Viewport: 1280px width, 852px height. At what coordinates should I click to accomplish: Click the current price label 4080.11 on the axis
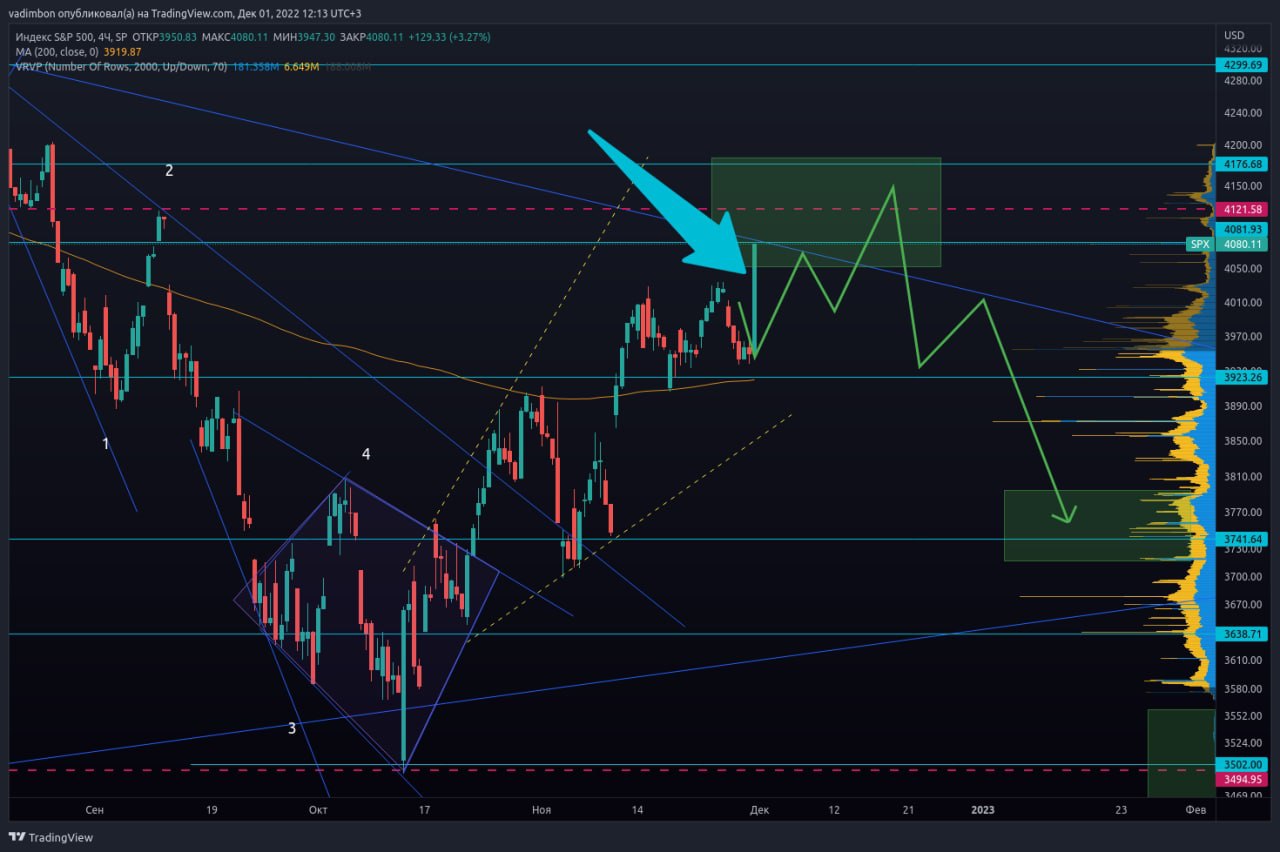tap(1241, 244)
